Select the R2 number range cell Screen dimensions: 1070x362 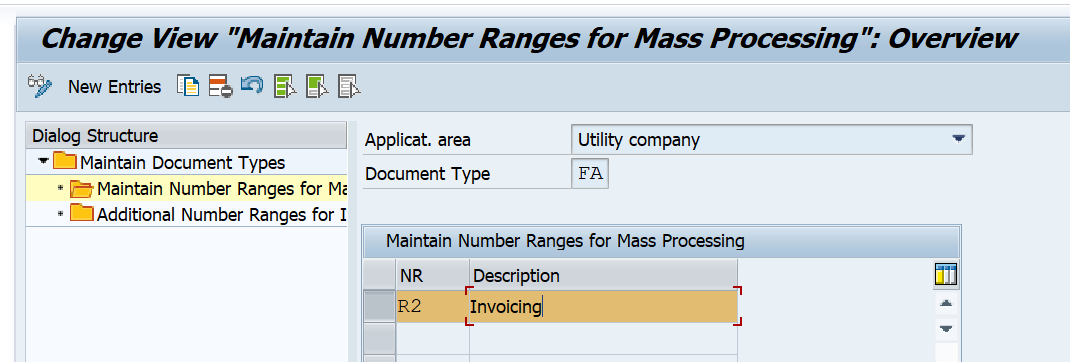[x=433, y=307]
